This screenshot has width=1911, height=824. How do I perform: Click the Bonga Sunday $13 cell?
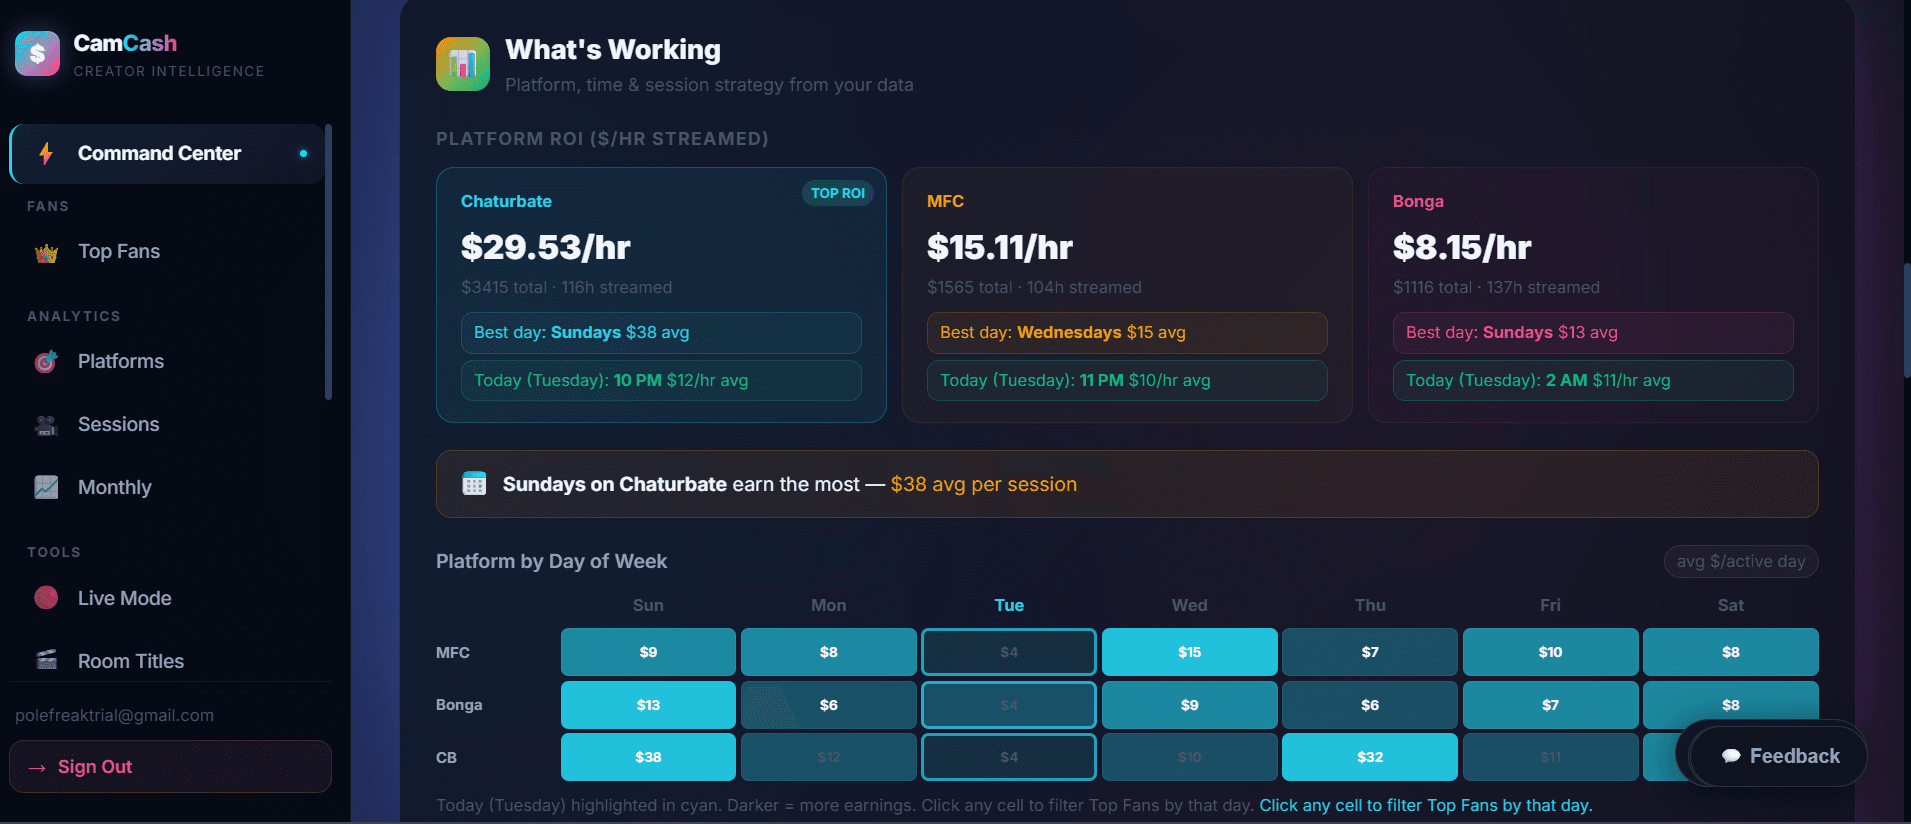click(648, 705)
